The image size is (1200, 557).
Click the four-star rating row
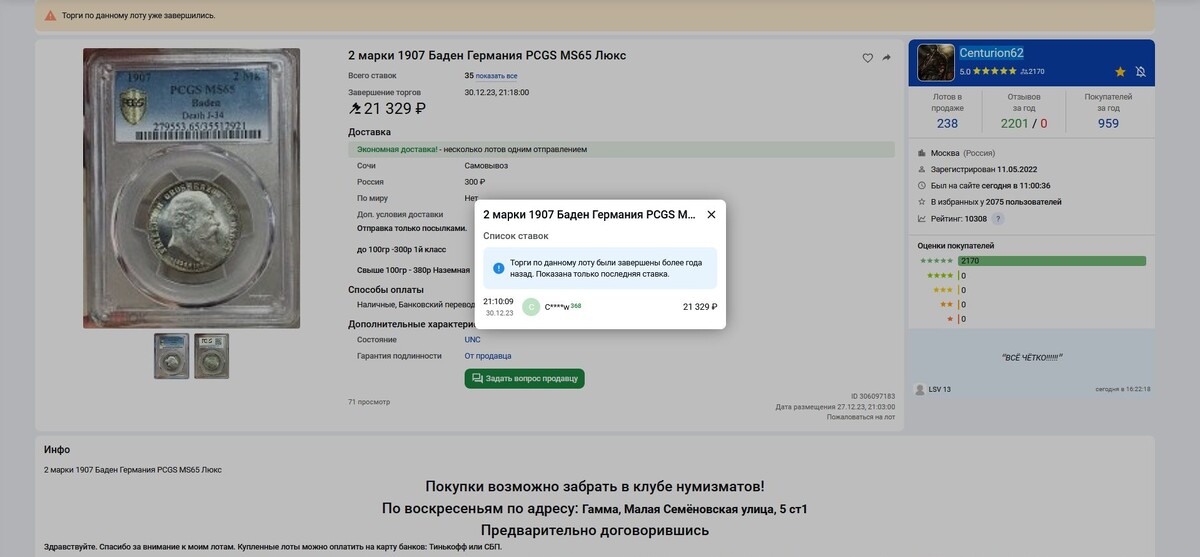(1033, 275)
